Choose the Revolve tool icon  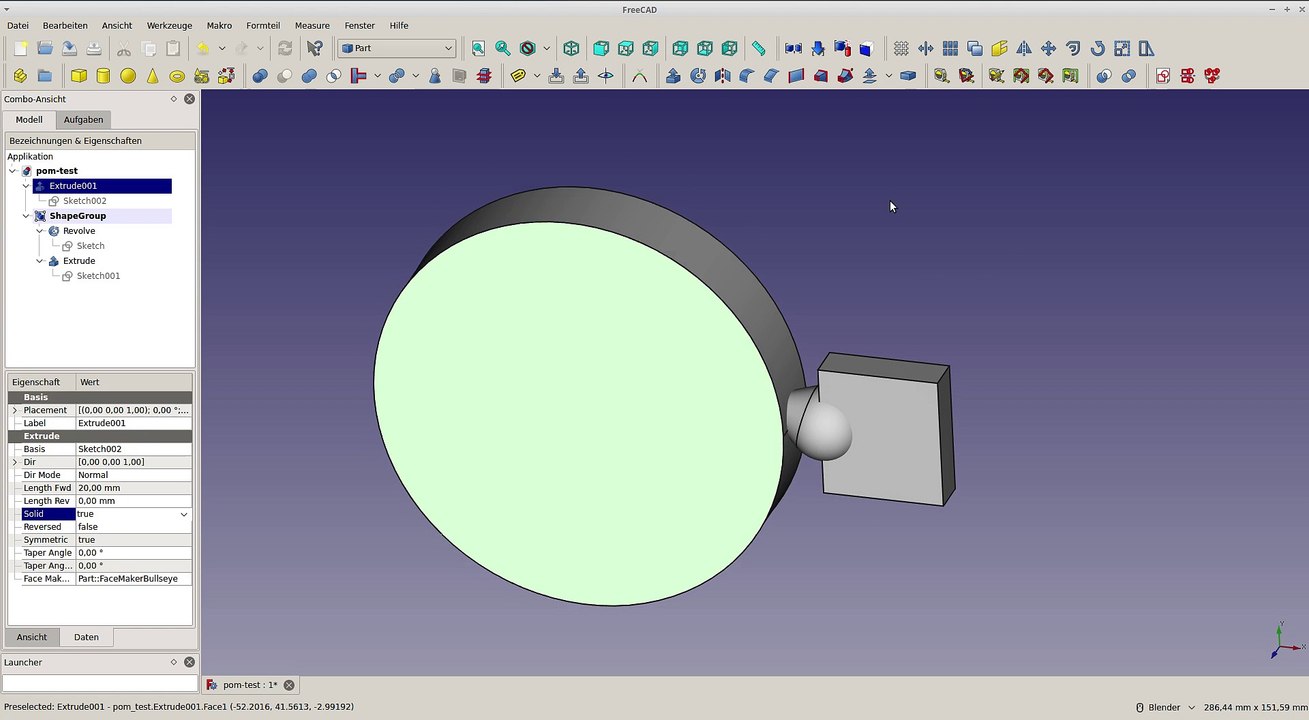pos(698,76)
